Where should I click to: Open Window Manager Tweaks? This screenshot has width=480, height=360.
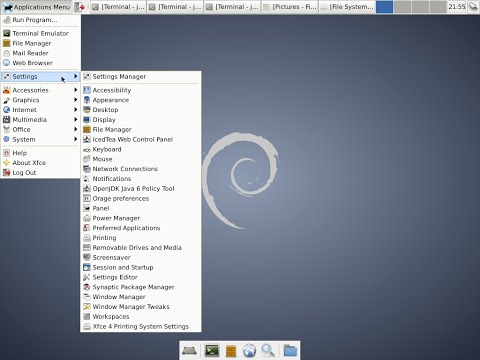pyautogui.click(x=141, y=307)
